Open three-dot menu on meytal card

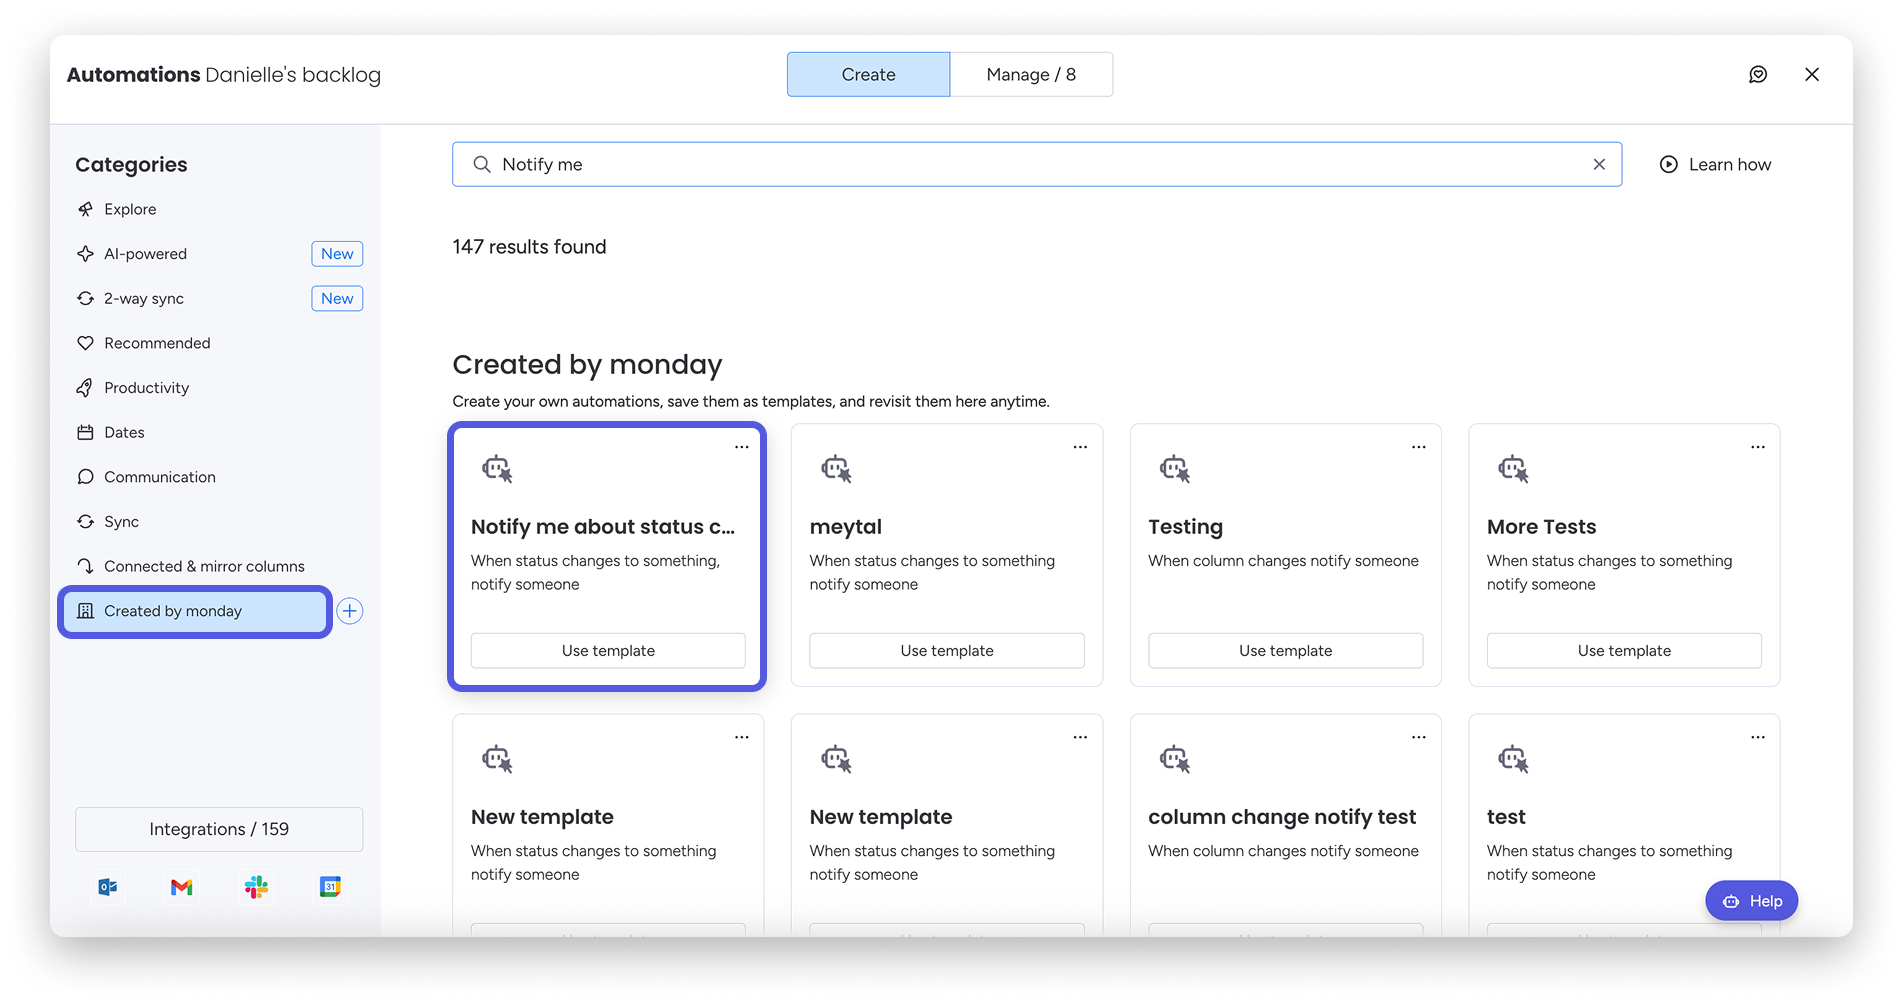1080,447
